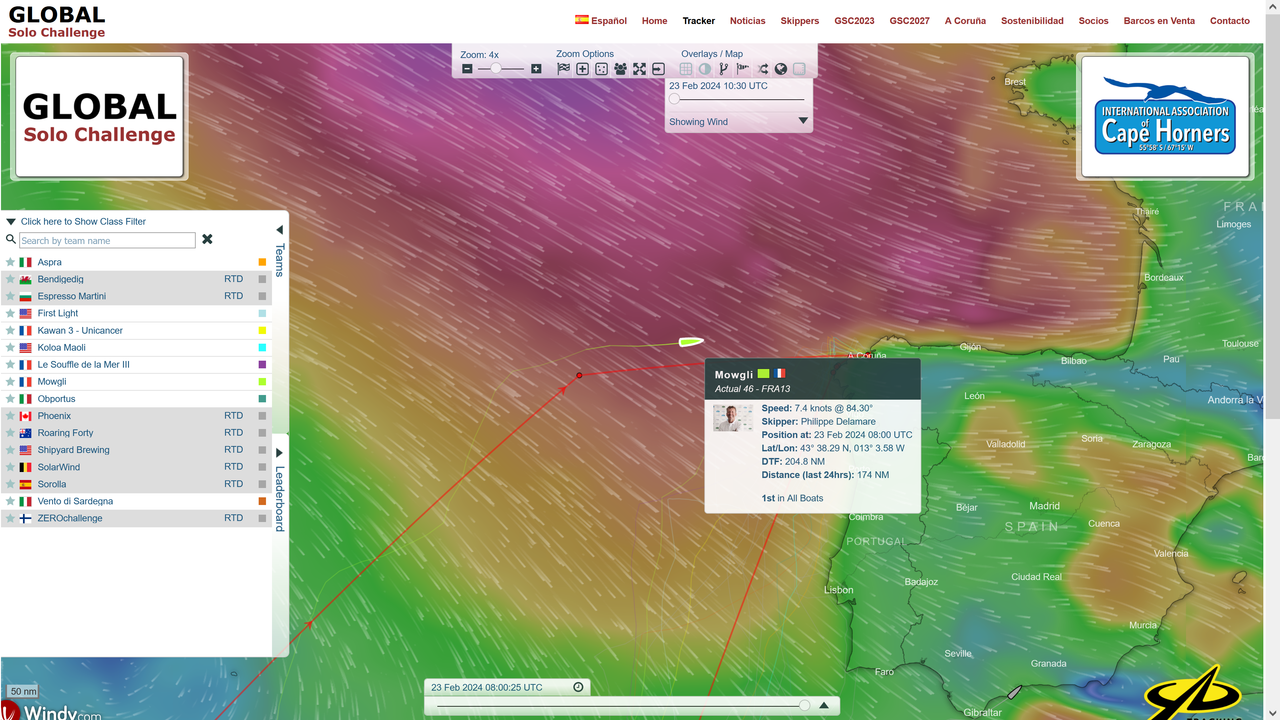1280x720 pixels.
Task: Click the four-arrows expand zoom icon
Action: click(639, 69)
